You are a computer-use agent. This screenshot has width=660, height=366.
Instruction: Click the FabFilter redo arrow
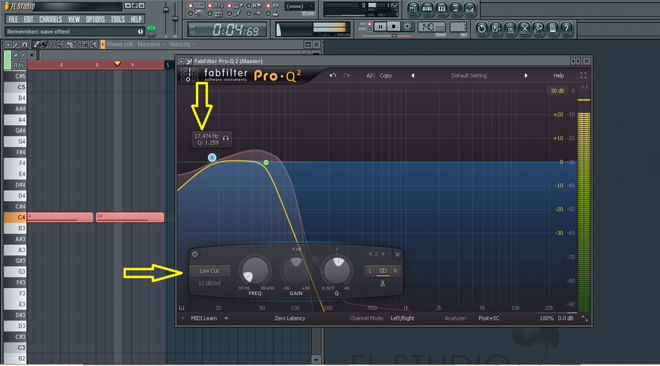point(347,76)
